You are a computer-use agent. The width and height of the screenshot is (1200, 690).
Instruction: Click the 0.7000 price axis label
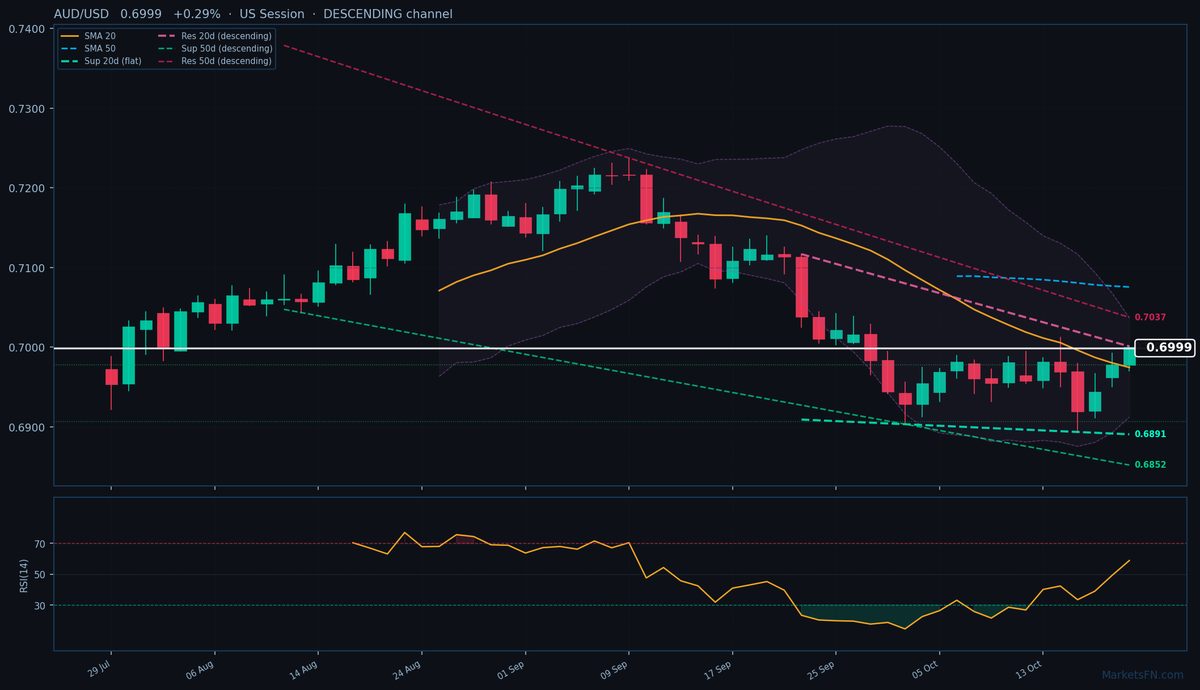coord(25,348)
